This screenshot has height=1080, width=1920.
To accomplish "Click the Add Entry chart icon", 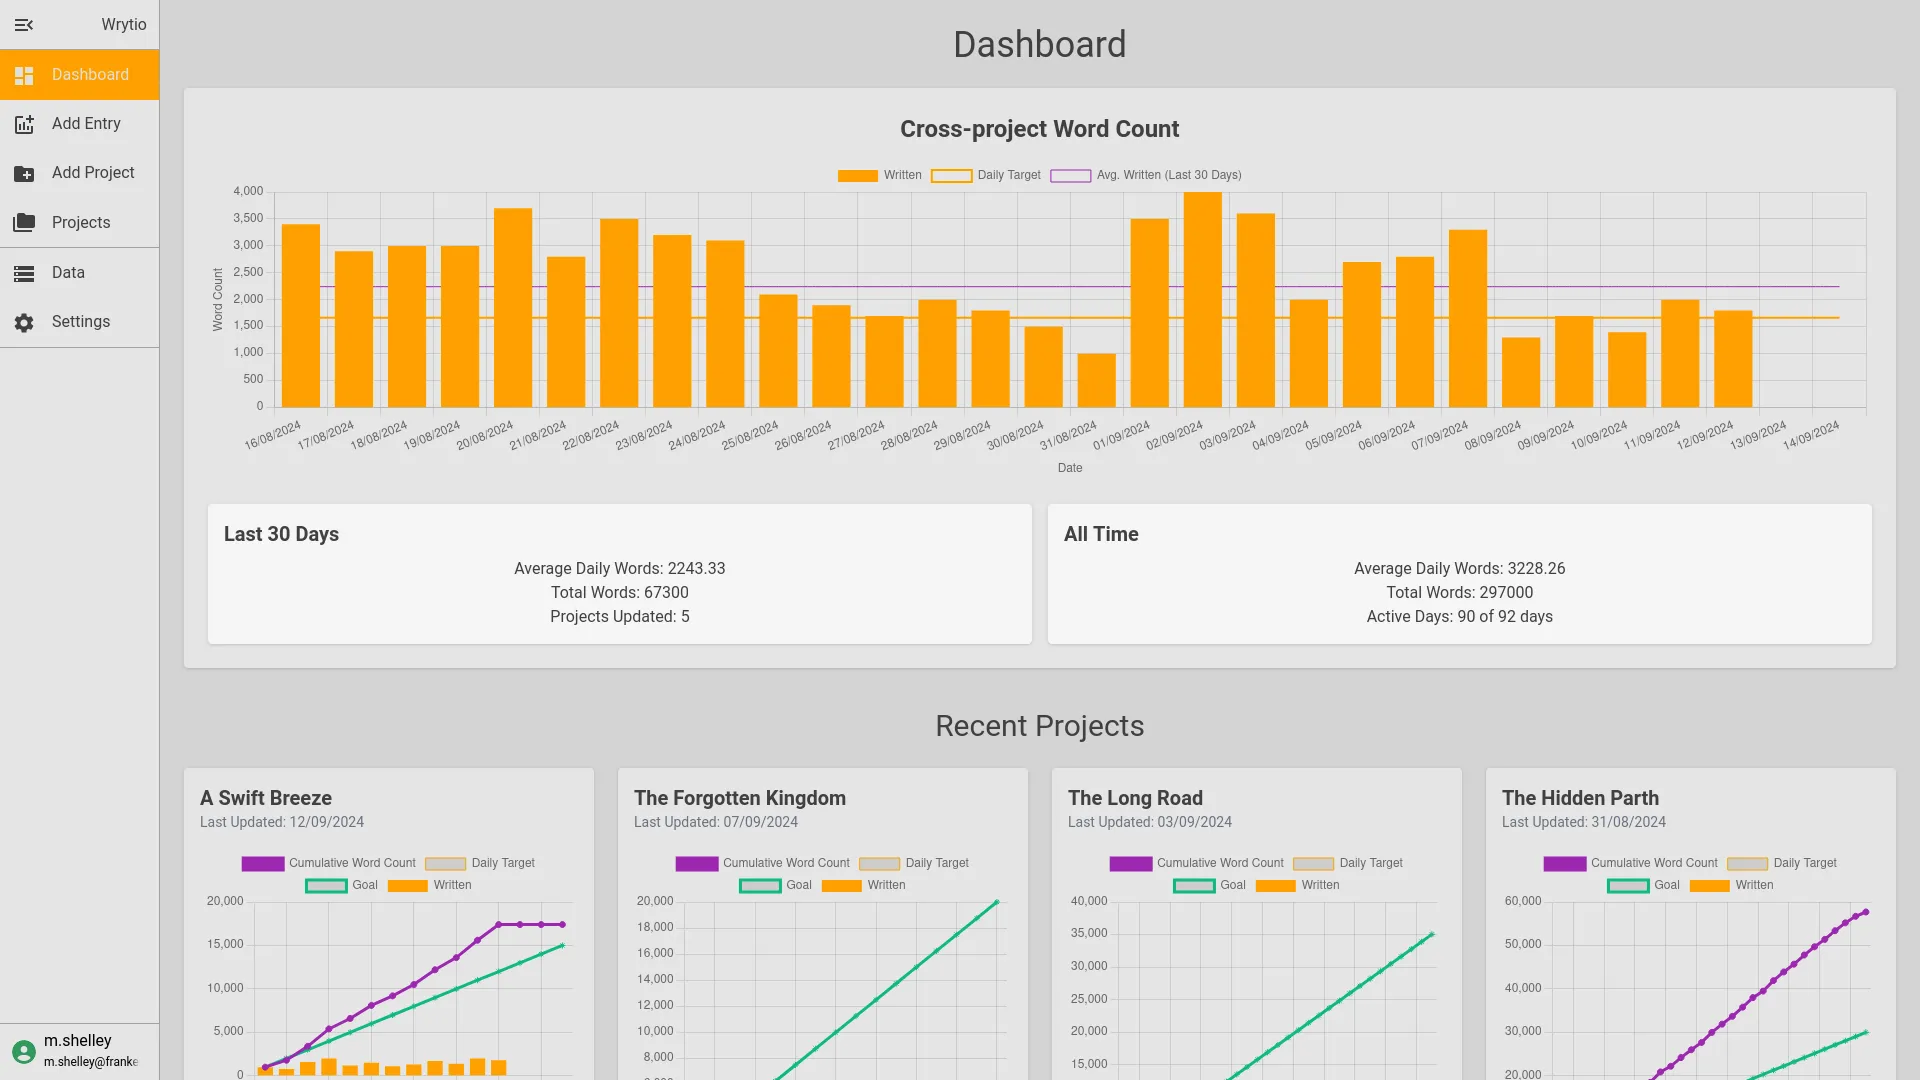I will click(23, 123).
